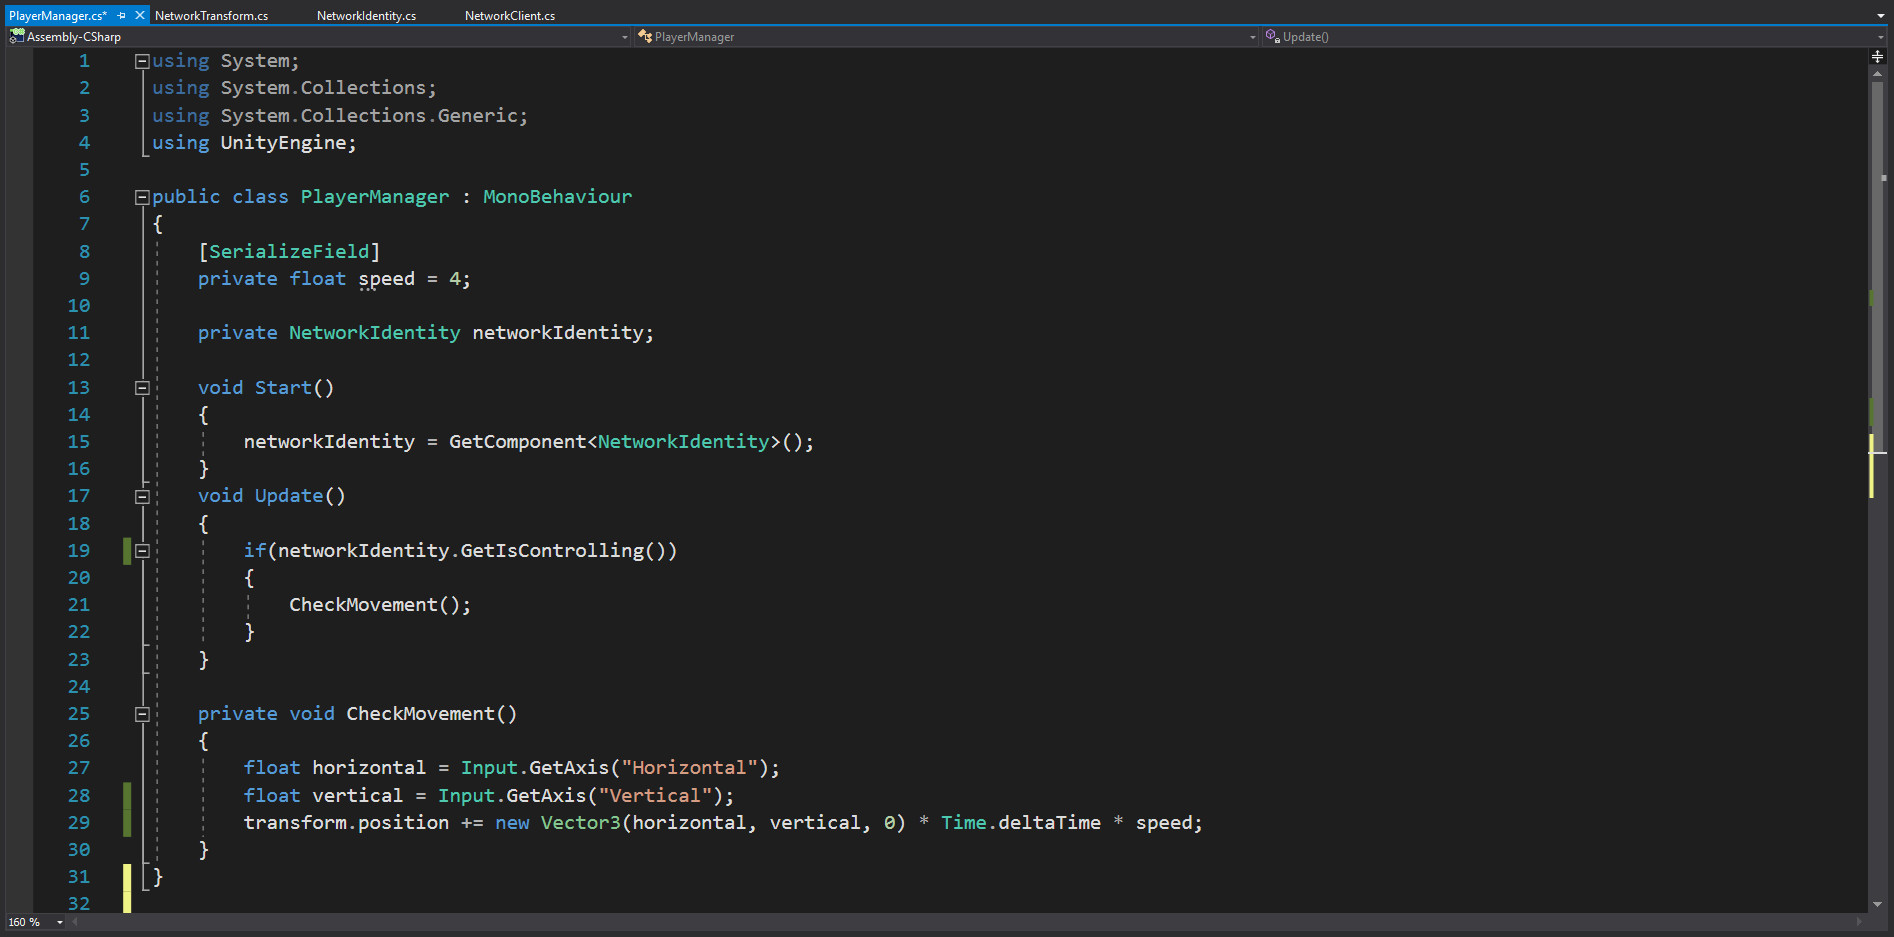
Task: Click '[SerializeField]' attribute on line 8
Action: [x=289, y=252]
